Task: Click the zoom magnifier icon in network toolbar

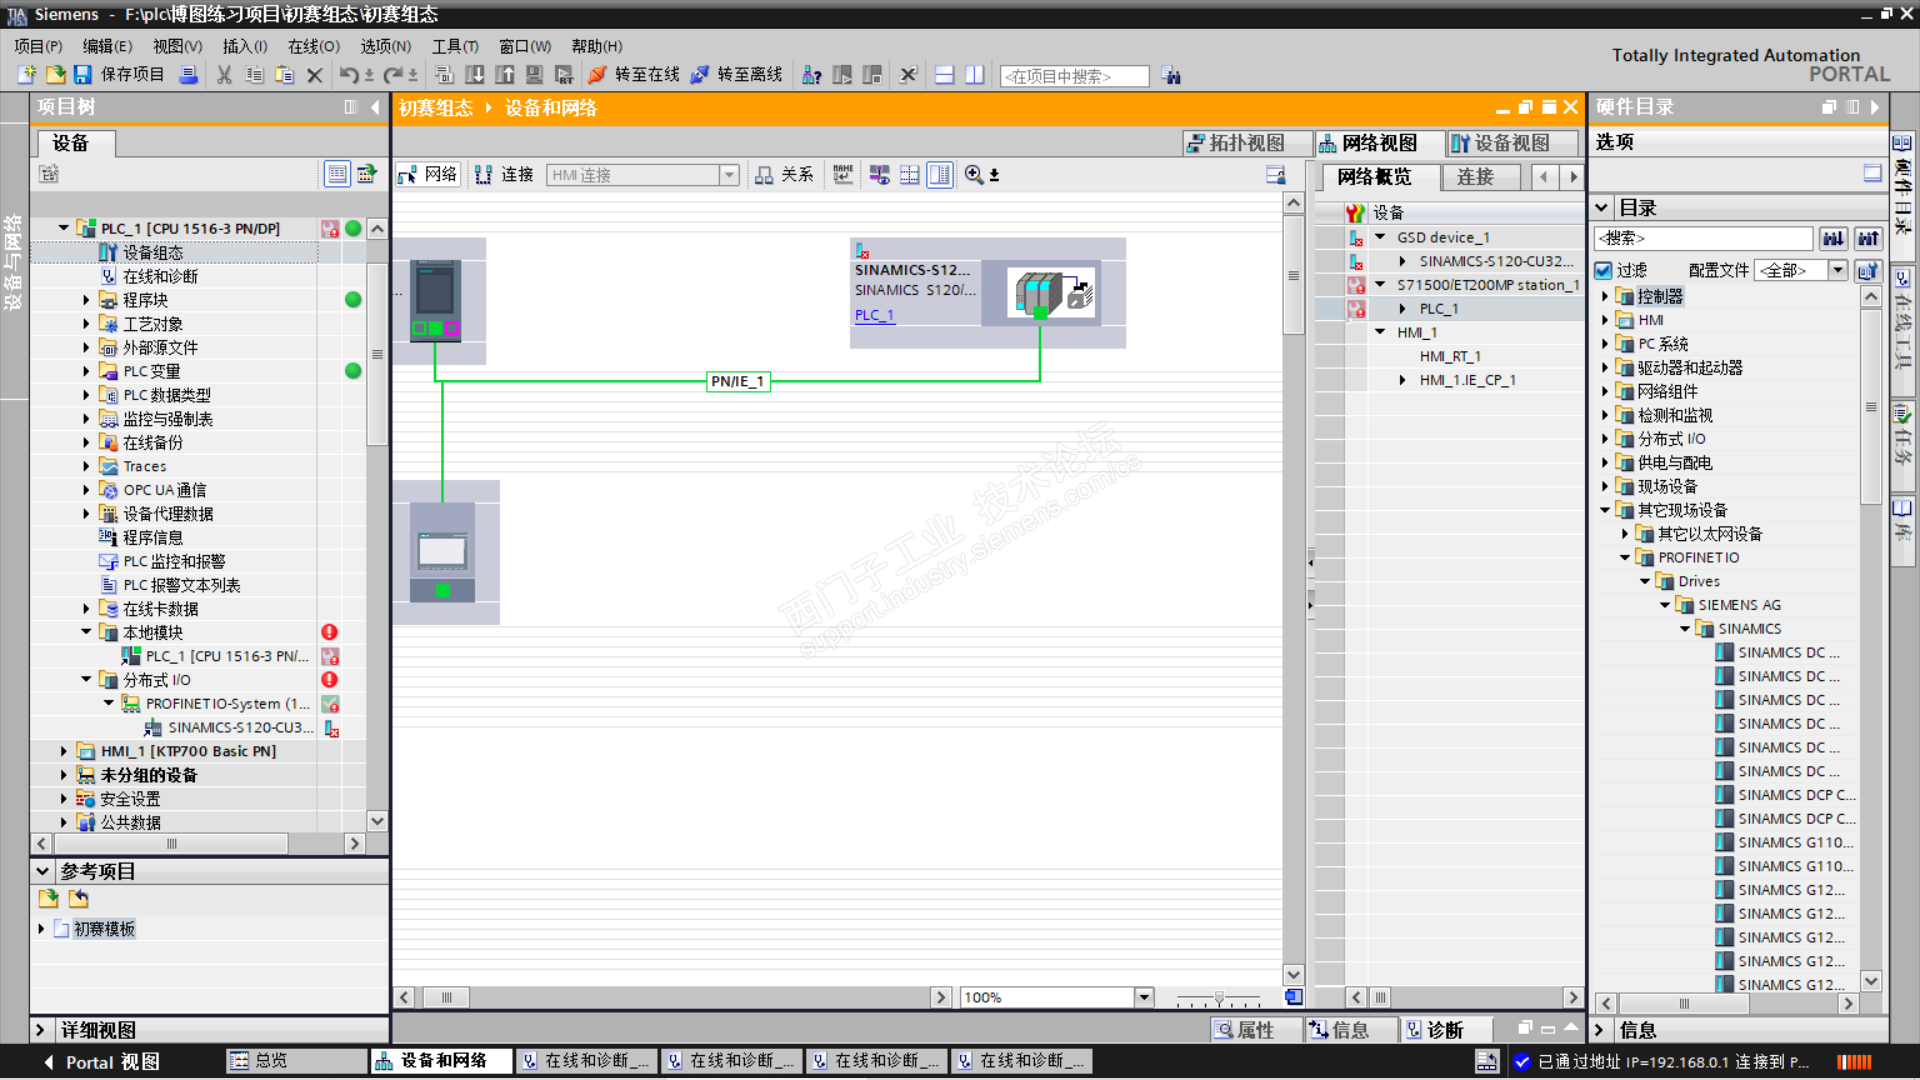Action: click(973, 175)
